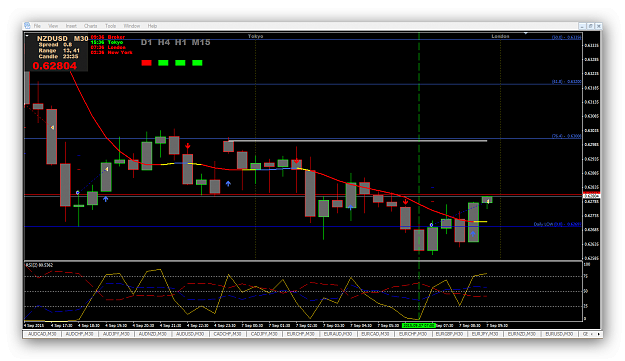This screenshot has width=625, height=361.
Task: Click the Candle 23:35 countdown text
Action: 58,57
